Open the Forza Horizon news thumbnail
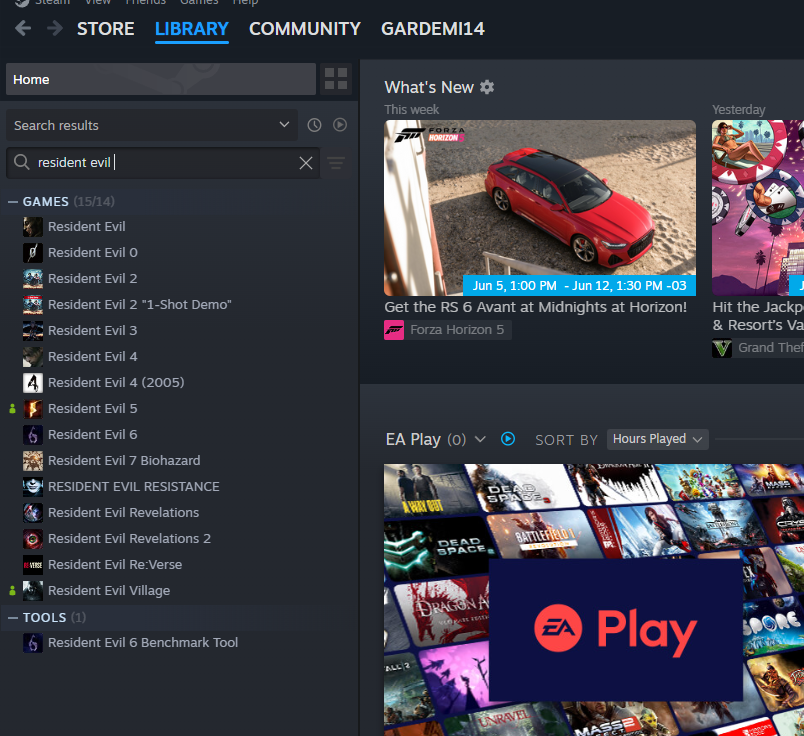This screenshot has width=804, height=736. pos(540,208)
